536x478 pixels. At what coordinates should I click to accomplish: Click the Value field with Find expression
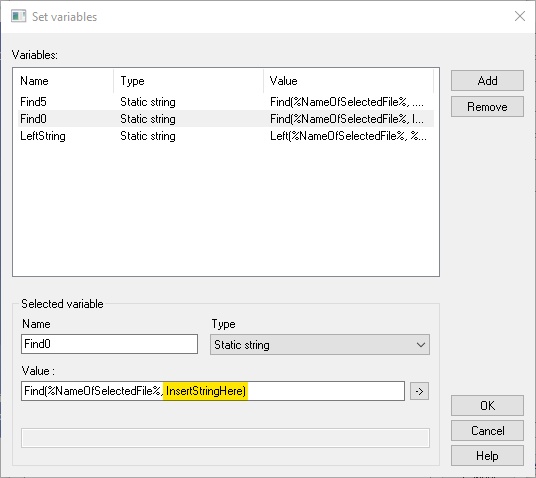tap(213, 391)
